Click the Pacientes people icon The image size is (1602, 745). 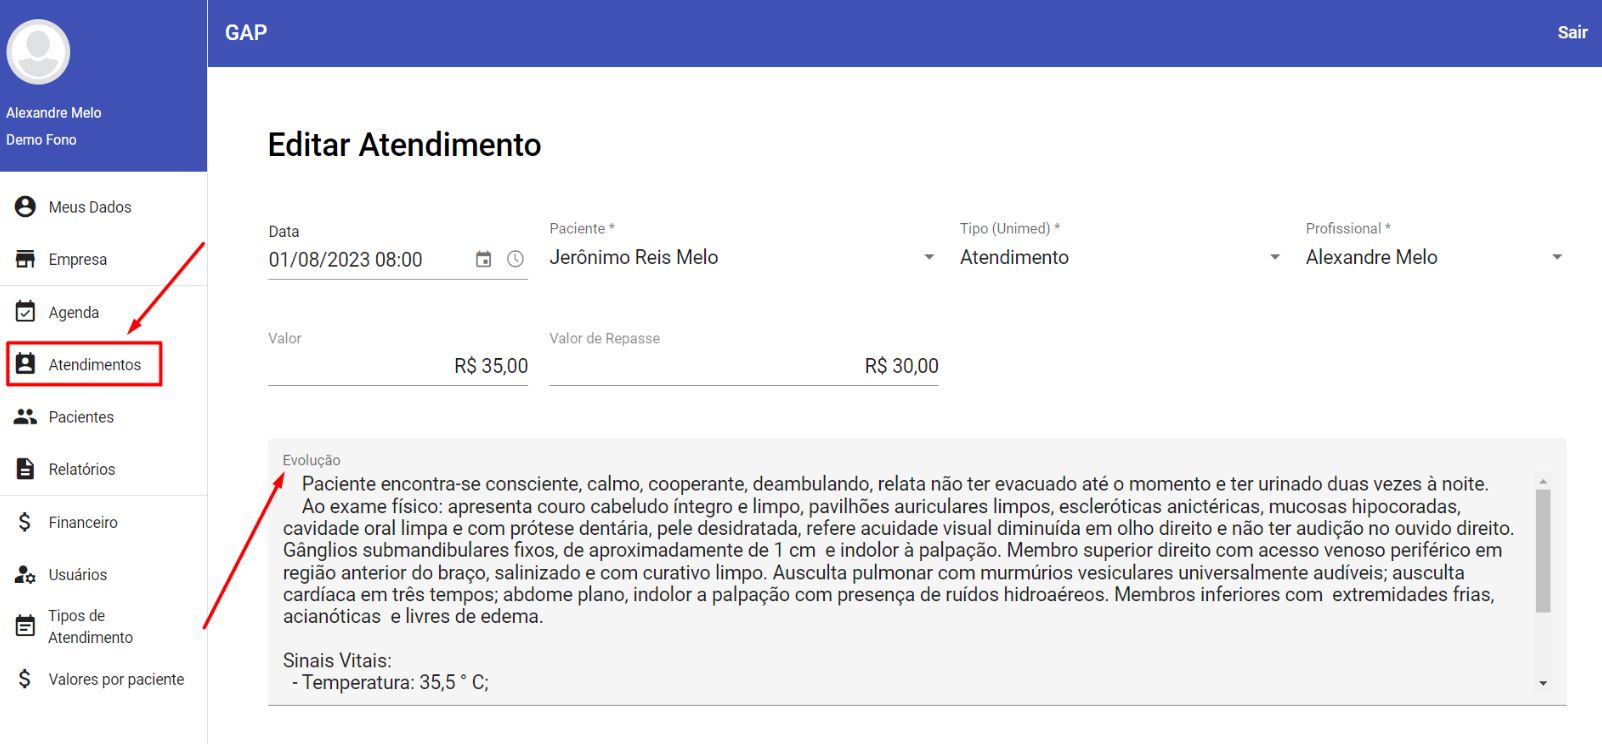pos(26,417)
